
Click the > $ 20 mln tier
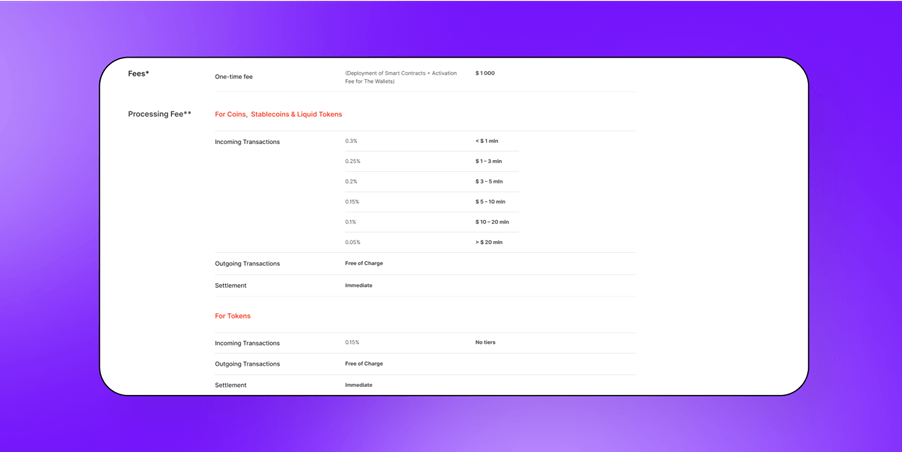tap(489, 242)
